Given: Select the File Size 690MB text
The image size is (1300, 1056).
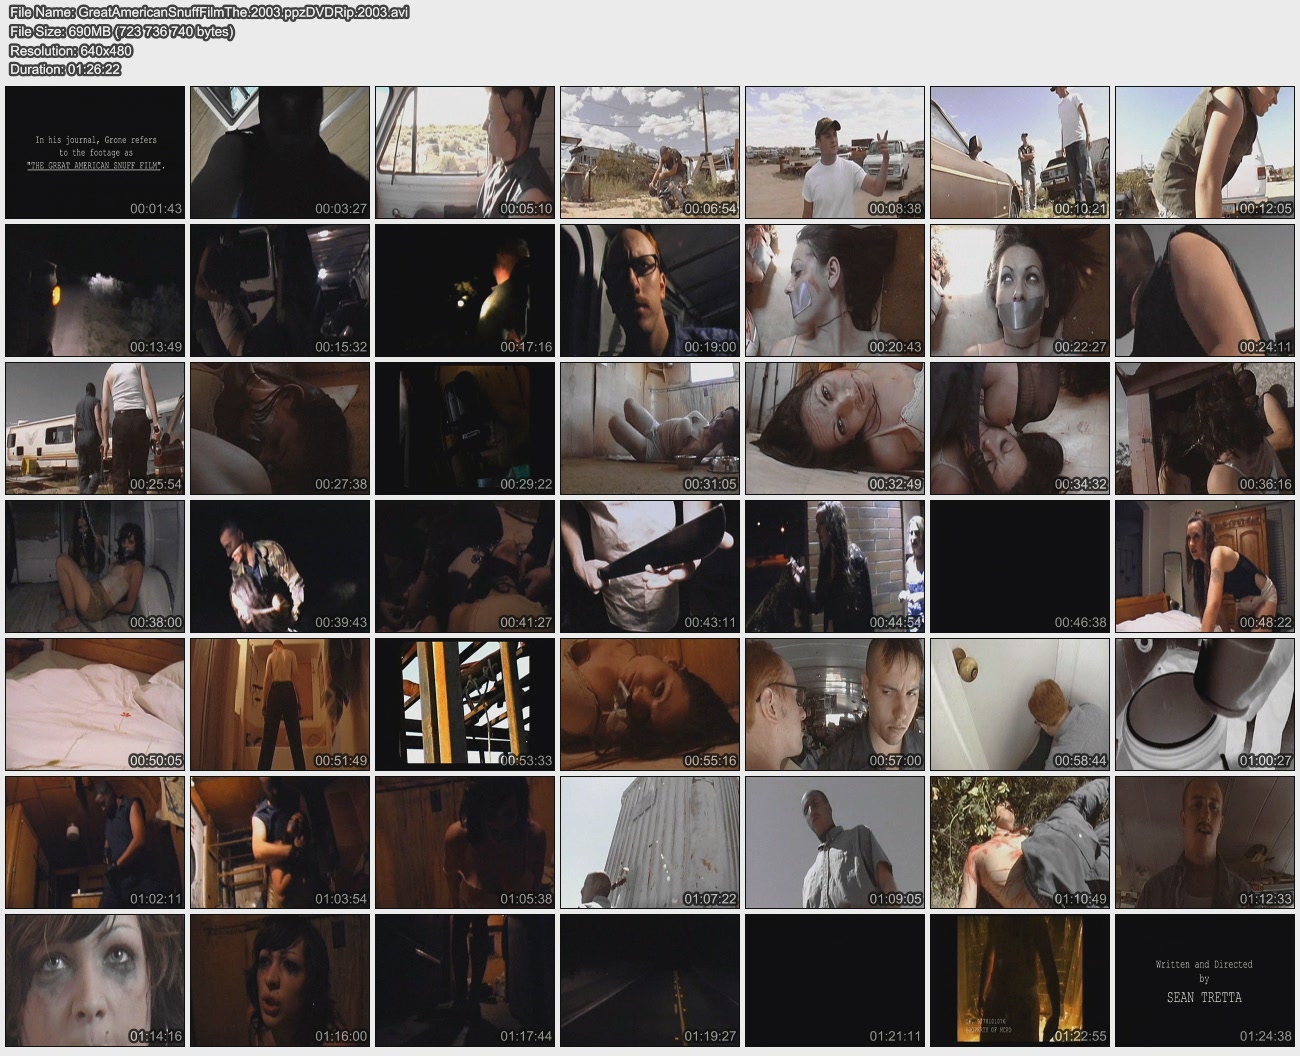Looking at the screenshot, I should tap(121, 31).
